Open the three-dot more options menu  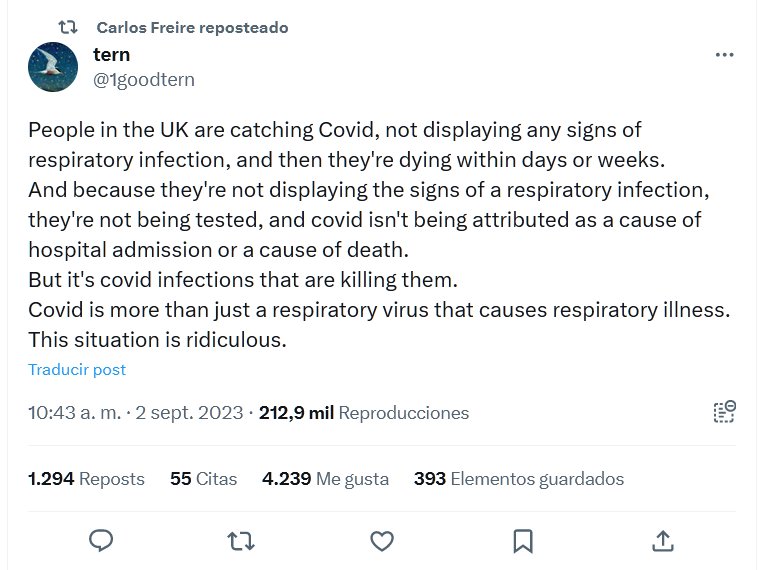(x=725, y=55)
